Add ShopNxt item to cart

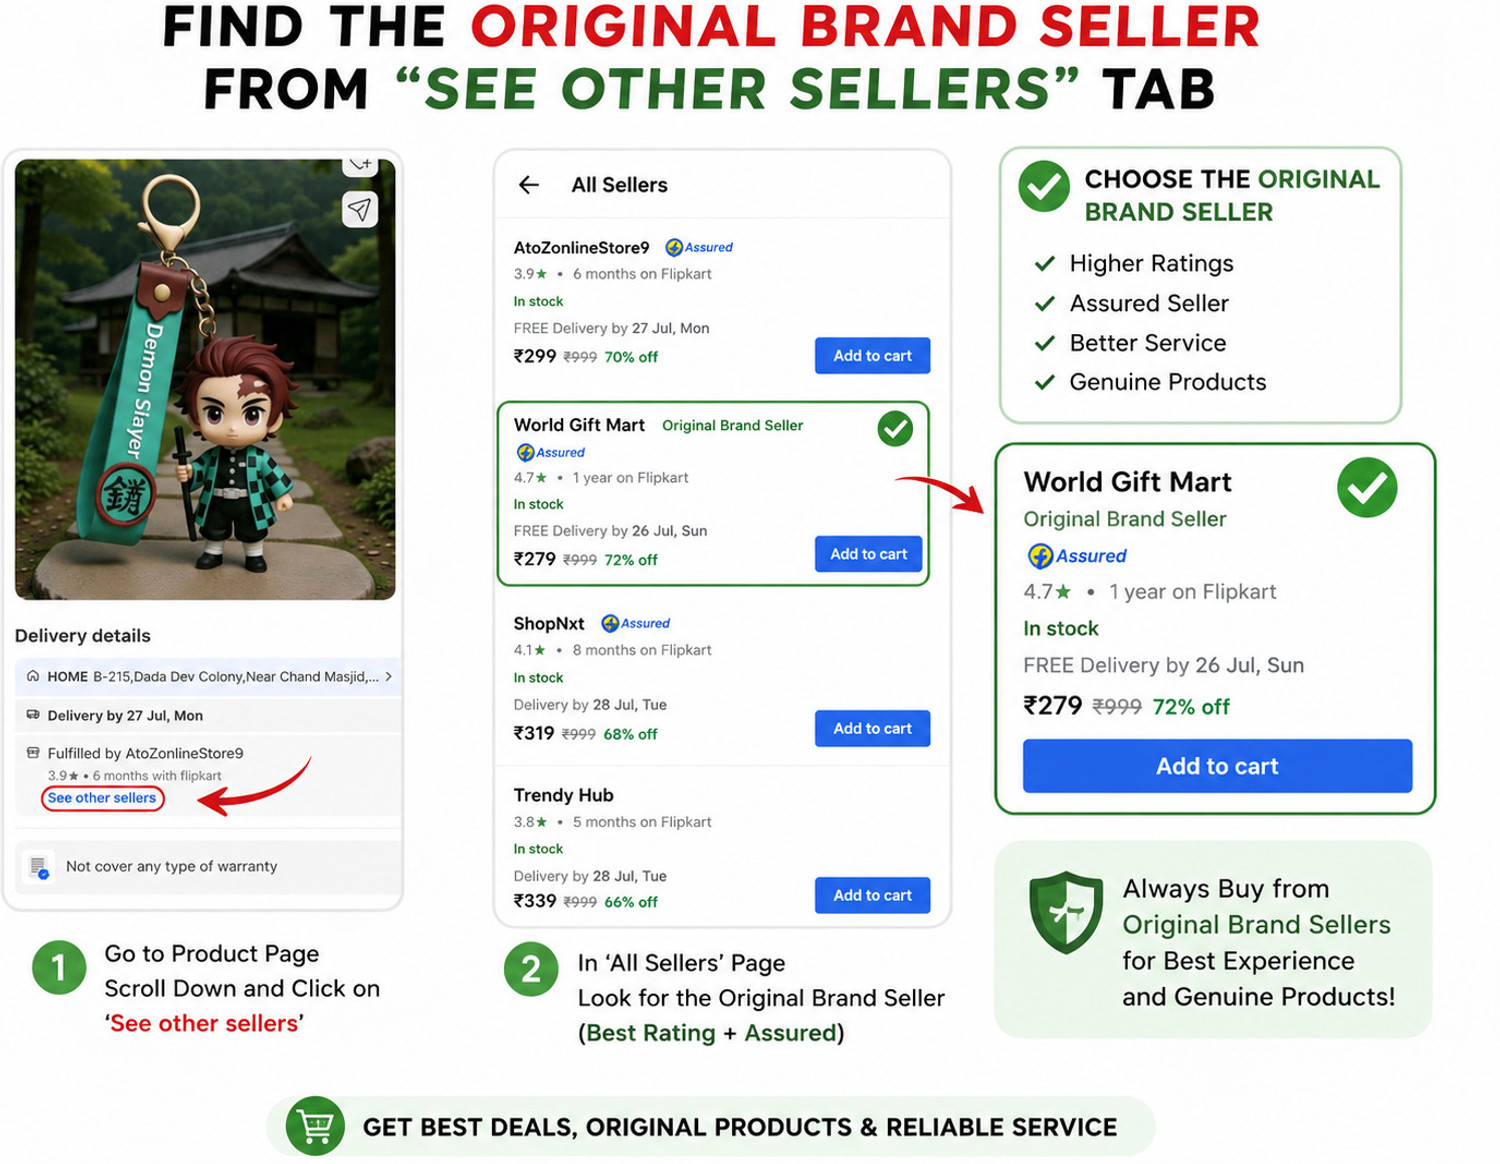click(x=872, y=728)
